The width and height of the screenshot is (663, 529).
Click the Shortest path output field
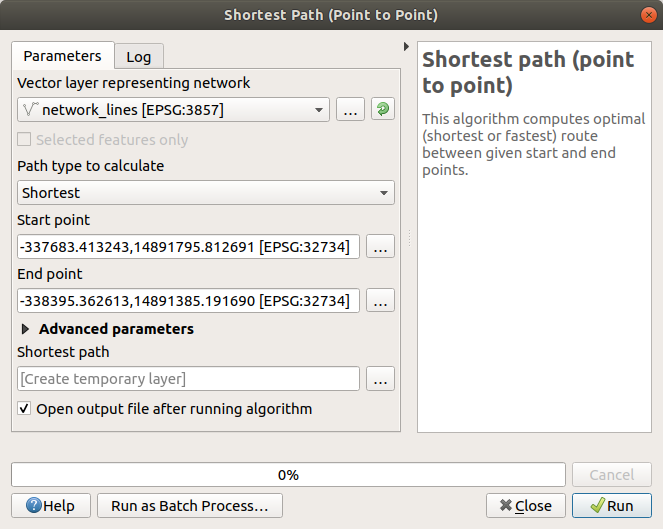pos(188,378)
